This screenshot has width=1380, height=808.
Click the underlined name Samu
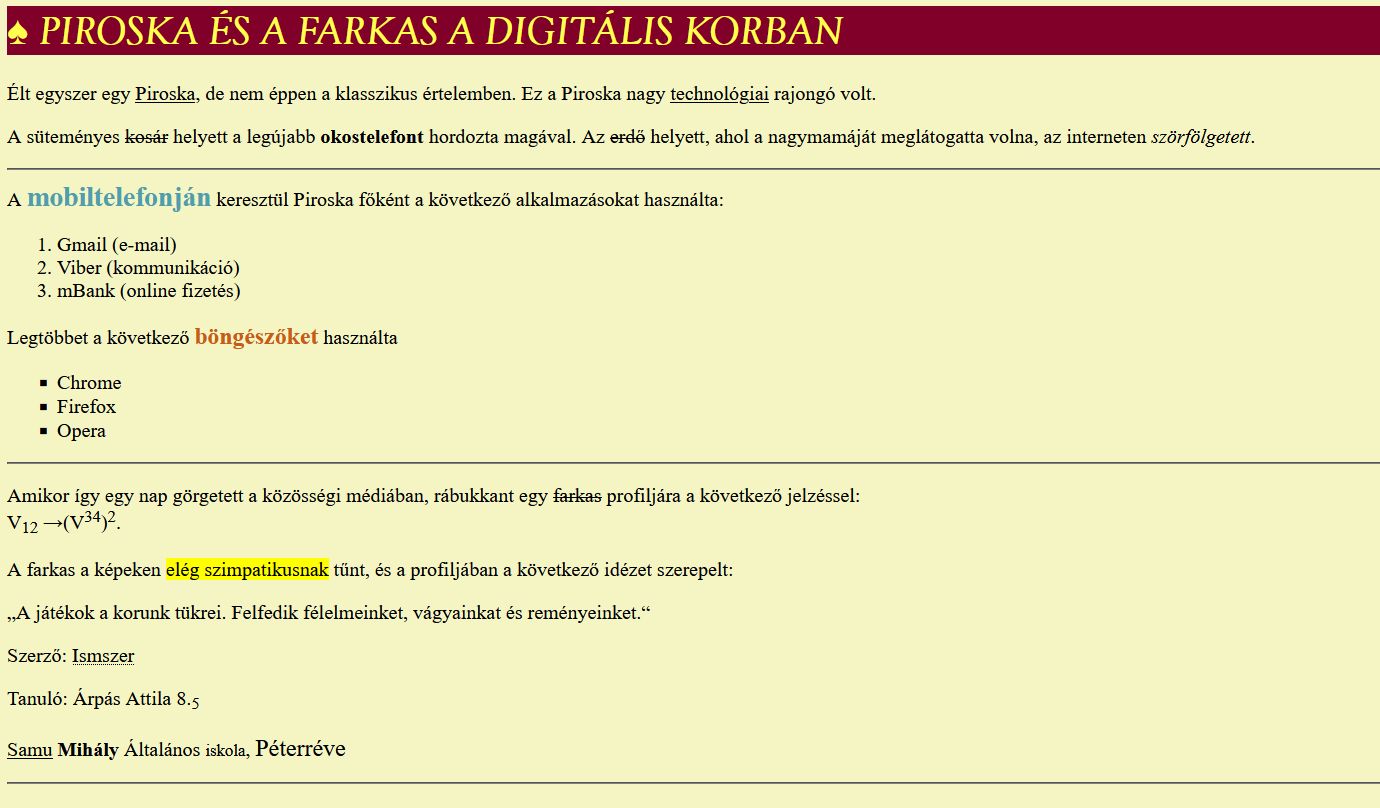29,750
